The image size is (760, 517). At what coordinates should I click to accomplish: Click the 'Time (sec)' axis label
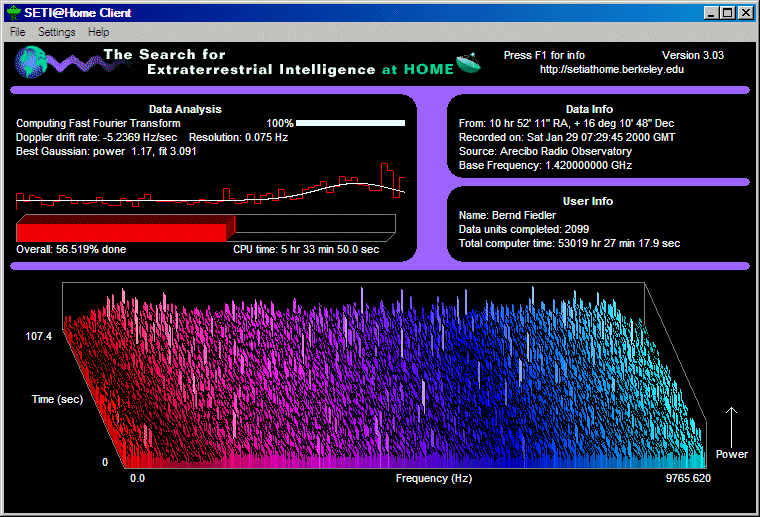[x=57, y=399]
